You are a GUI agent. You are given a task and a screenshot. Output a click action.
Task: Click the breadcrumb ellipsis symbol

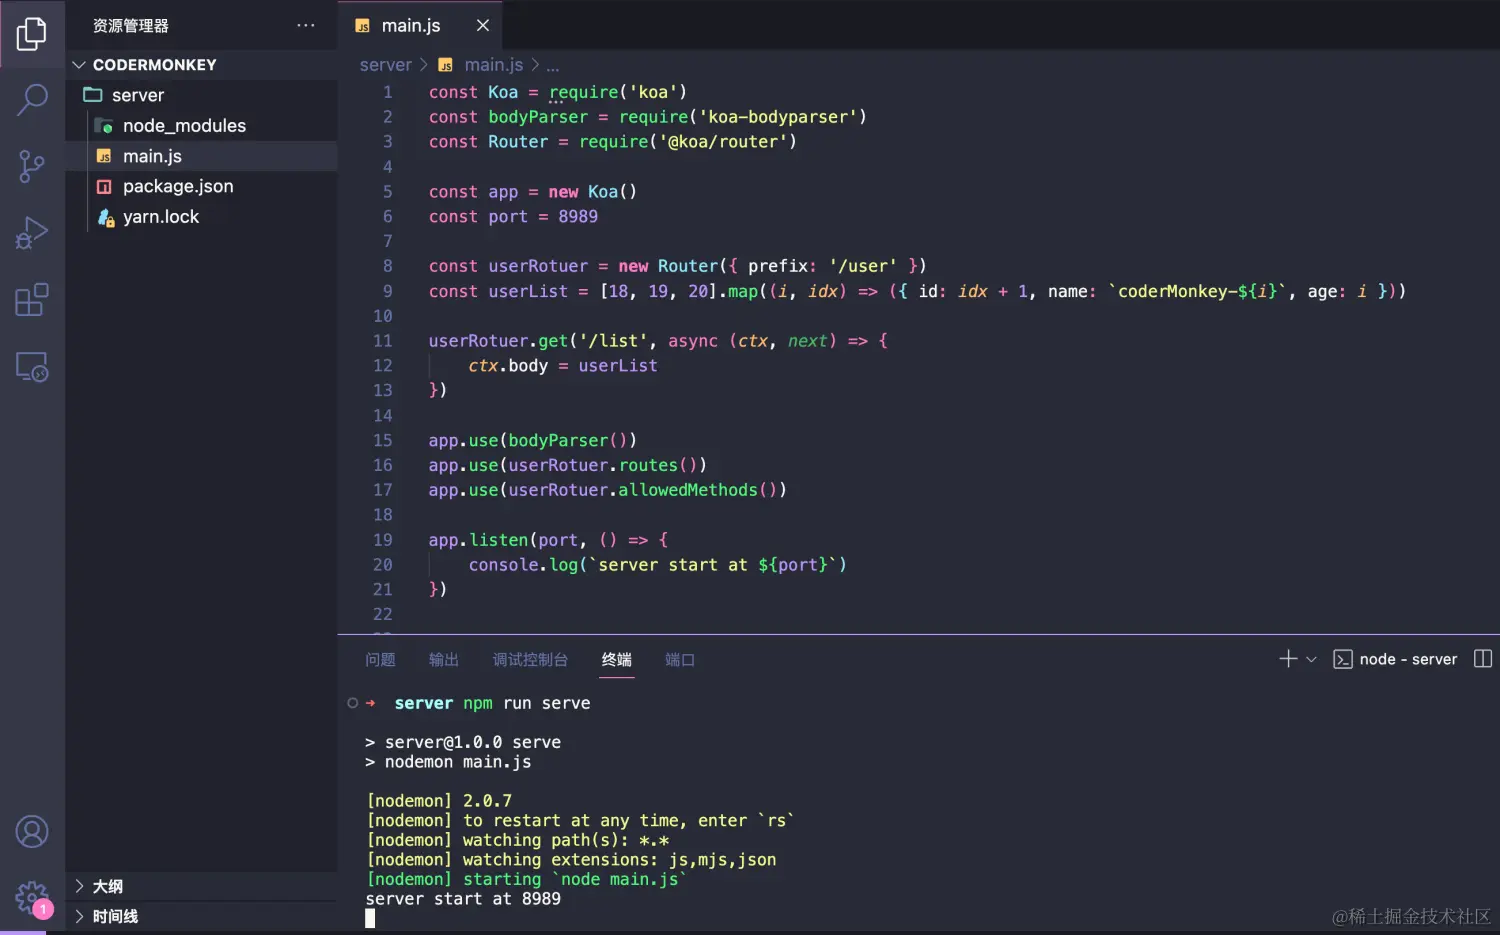[x=553, y=65]
